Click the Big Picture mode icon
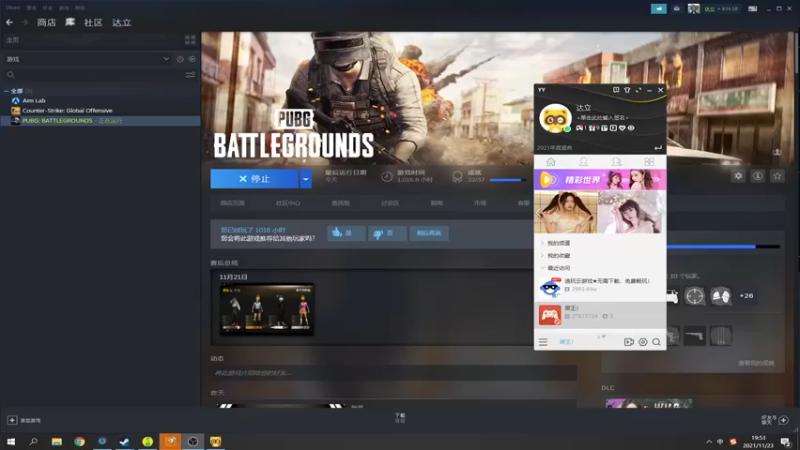Viewport: 800px width, 450px height. coord(753,9)
